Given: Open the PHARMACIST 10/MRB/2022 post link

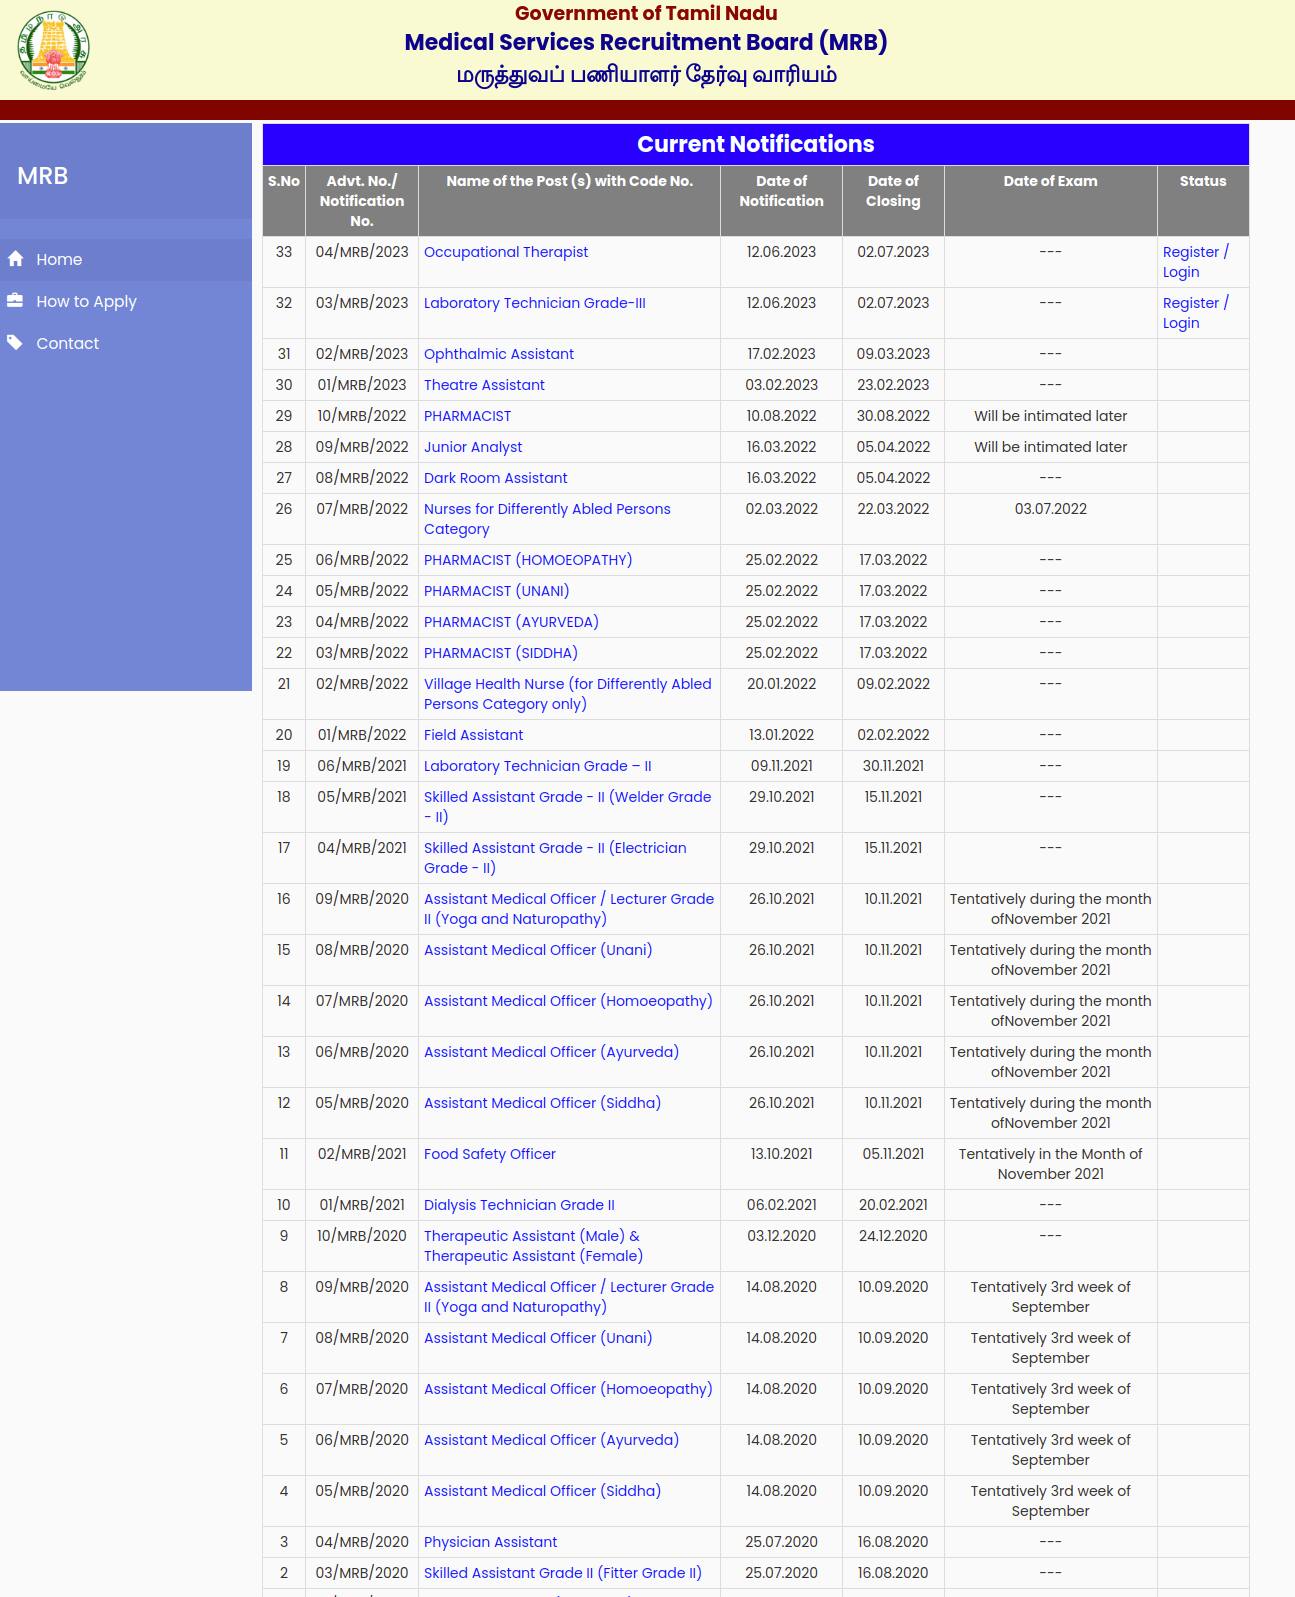Looking at the screenshot, I should [467, 416].
